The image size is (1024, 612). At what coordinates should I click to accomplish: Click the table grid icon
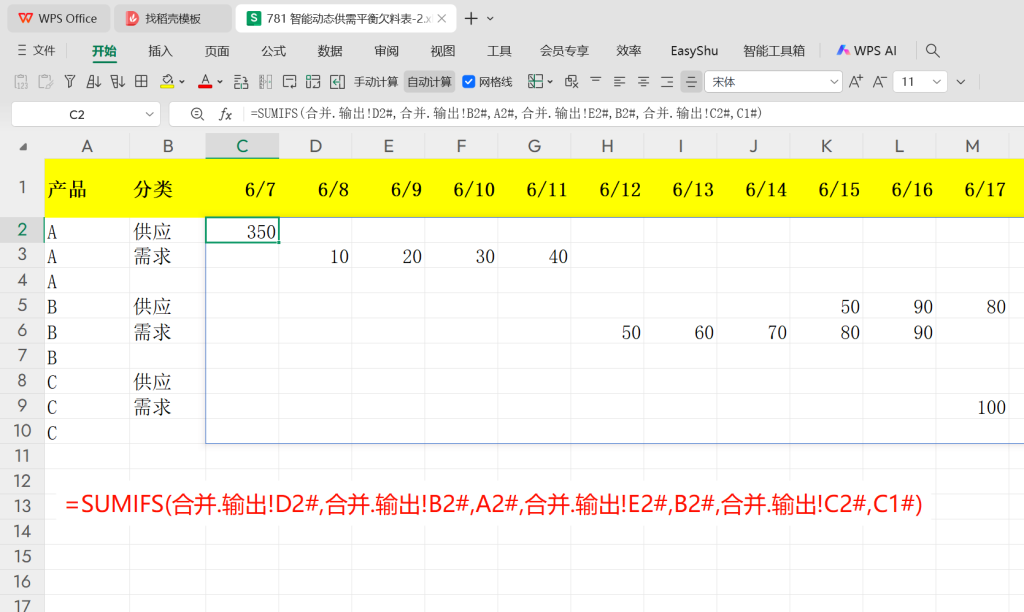click(x=141, y=82)
